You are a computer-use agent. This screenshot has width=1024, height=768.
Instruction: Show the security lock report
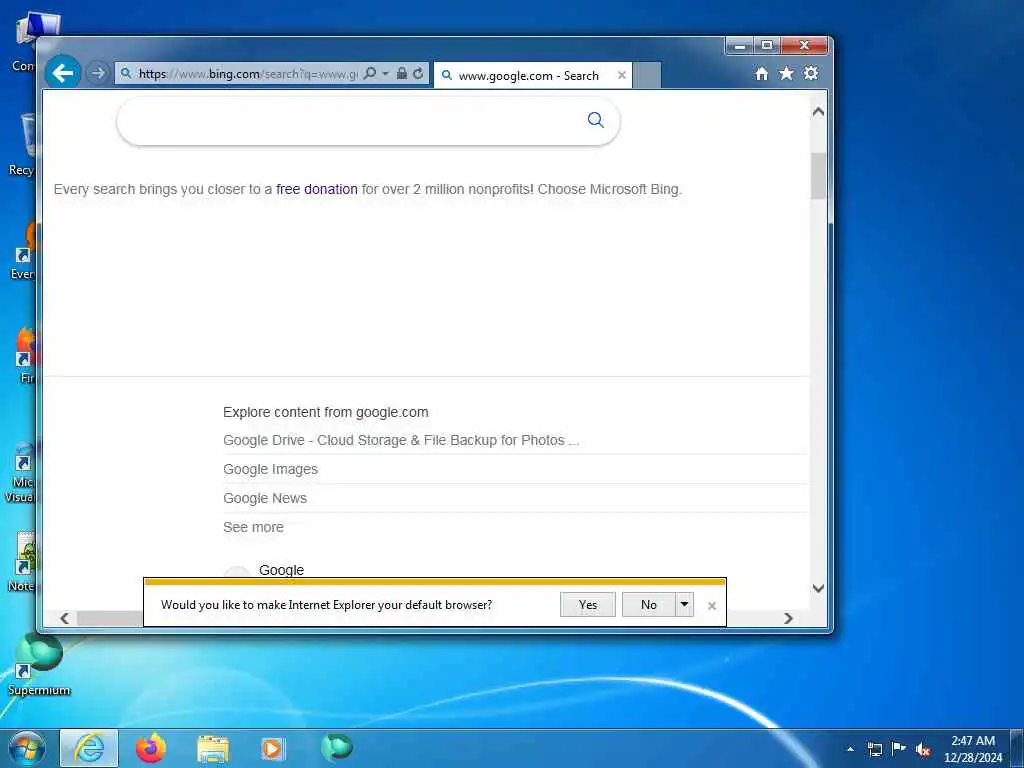402,73
